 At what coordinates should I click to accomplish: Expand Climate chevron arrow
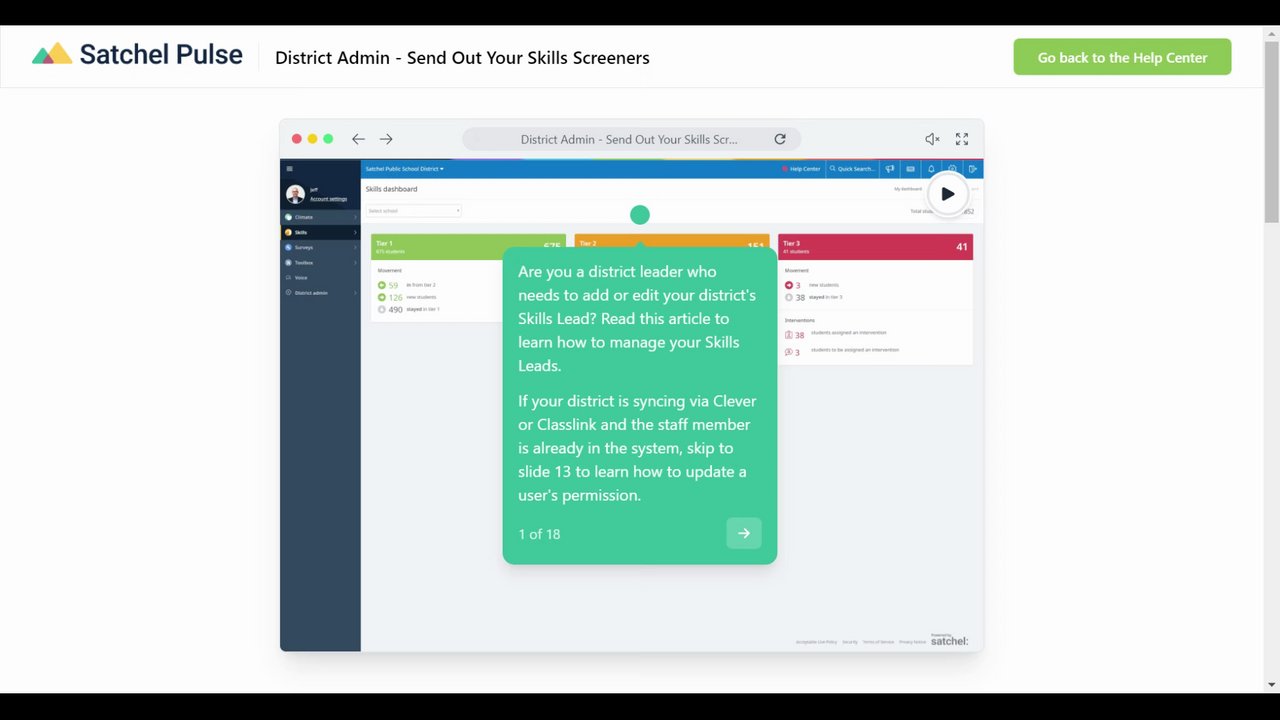355,217
